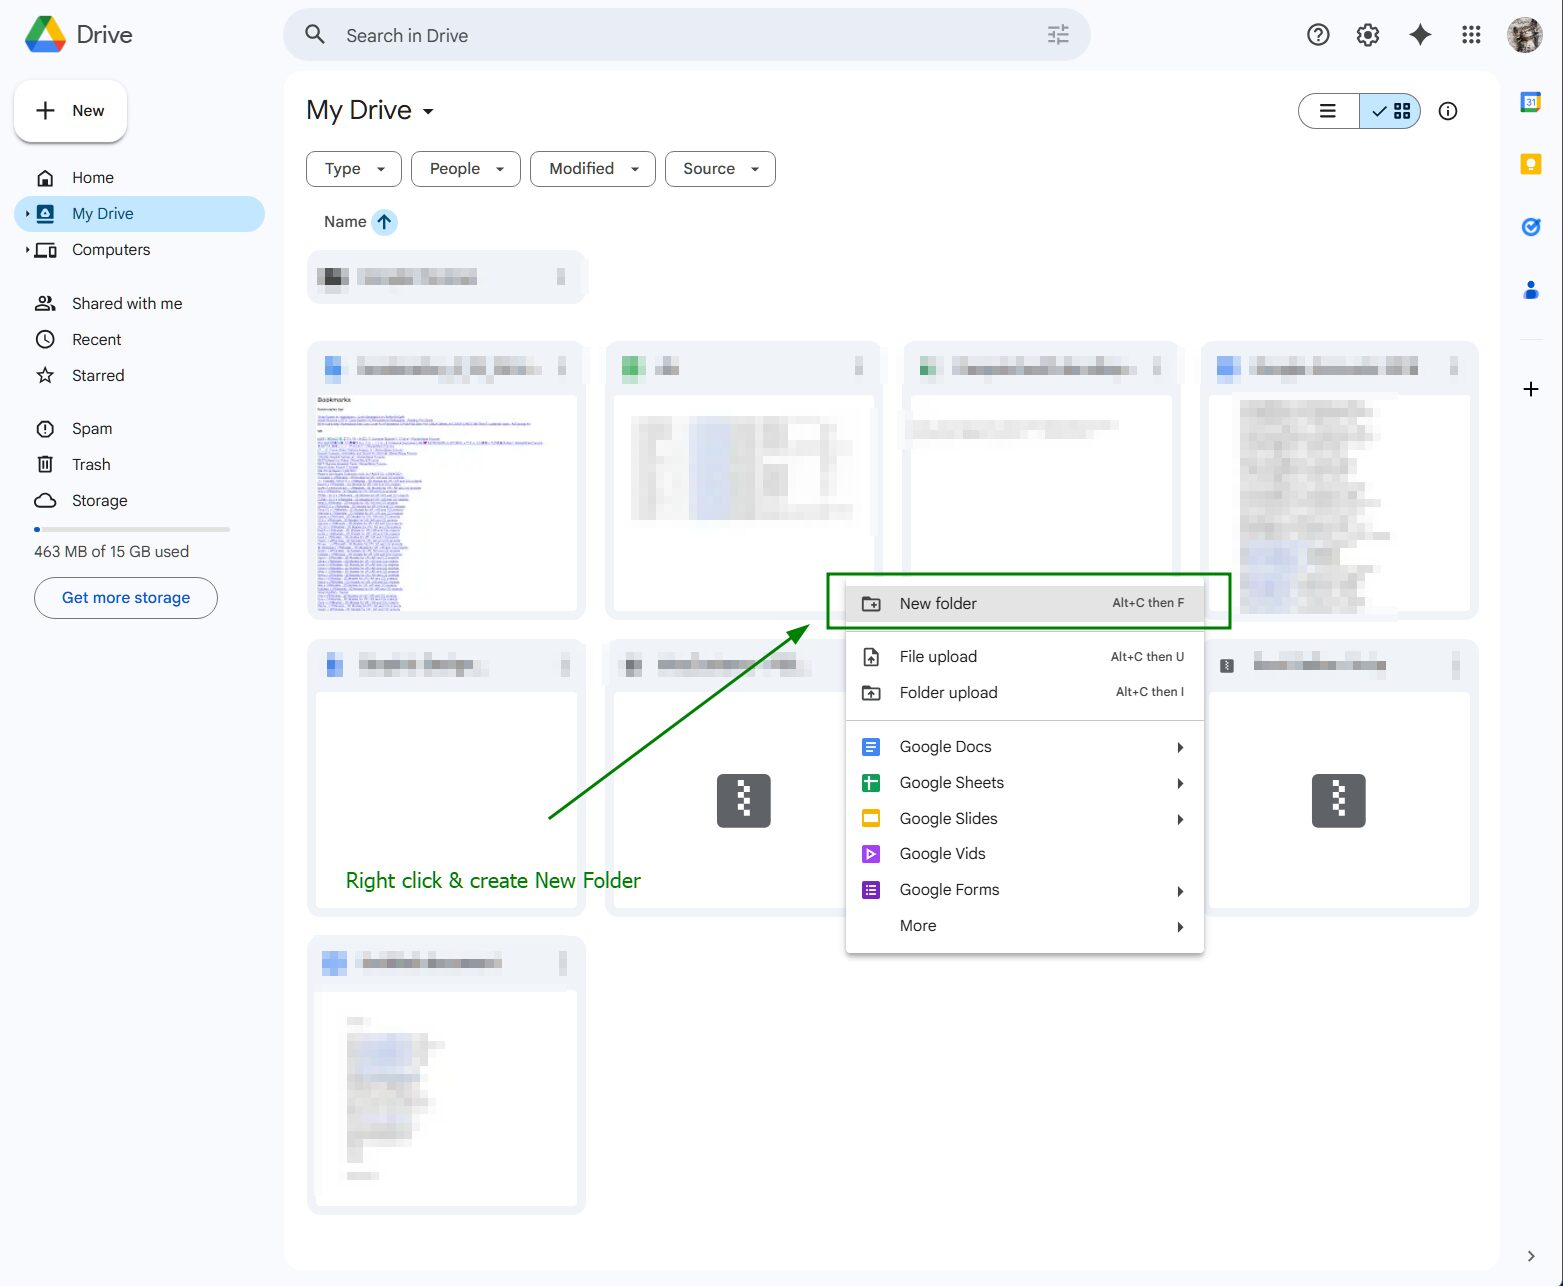The width and height of the screenshot is (1563, 1286).
Task: Open Google Keep side panel icon
Action: pos(1531,164)
